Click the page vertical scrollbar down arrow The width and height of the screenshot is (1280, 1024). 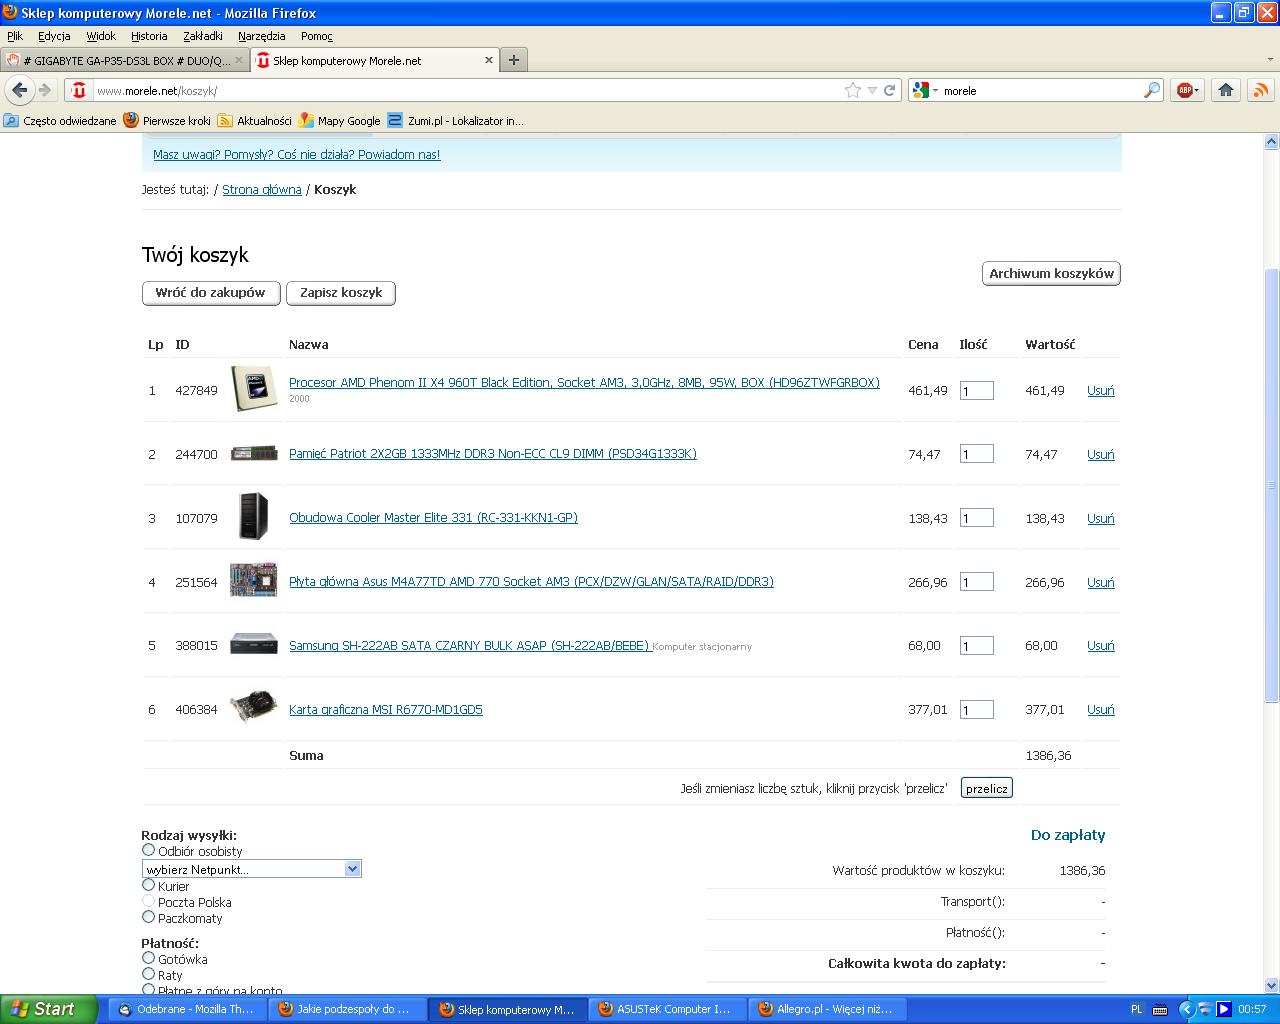click(1272, 985)
